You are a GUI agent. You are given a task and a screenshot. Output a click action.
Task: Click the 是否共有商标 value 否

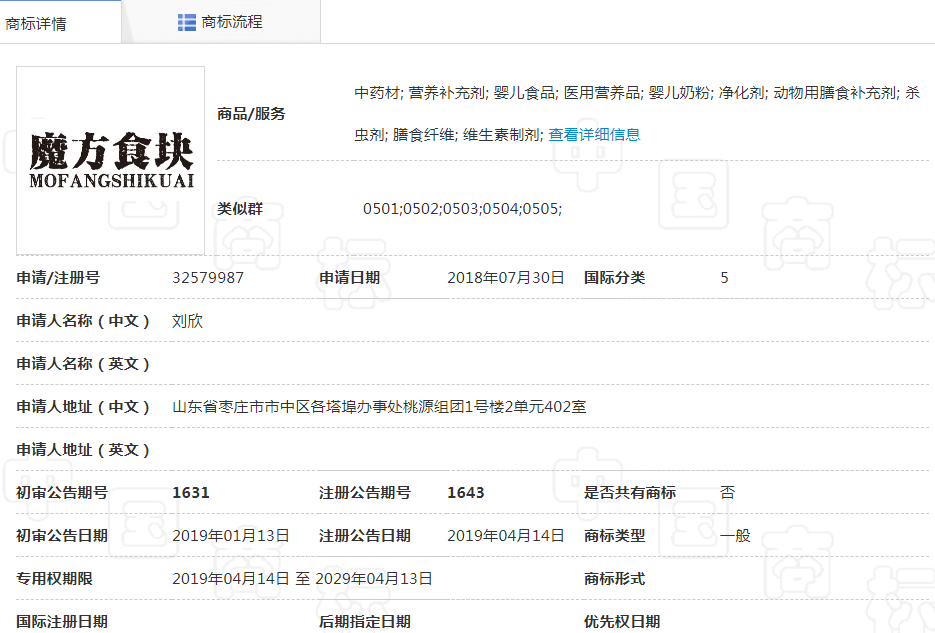727,493
